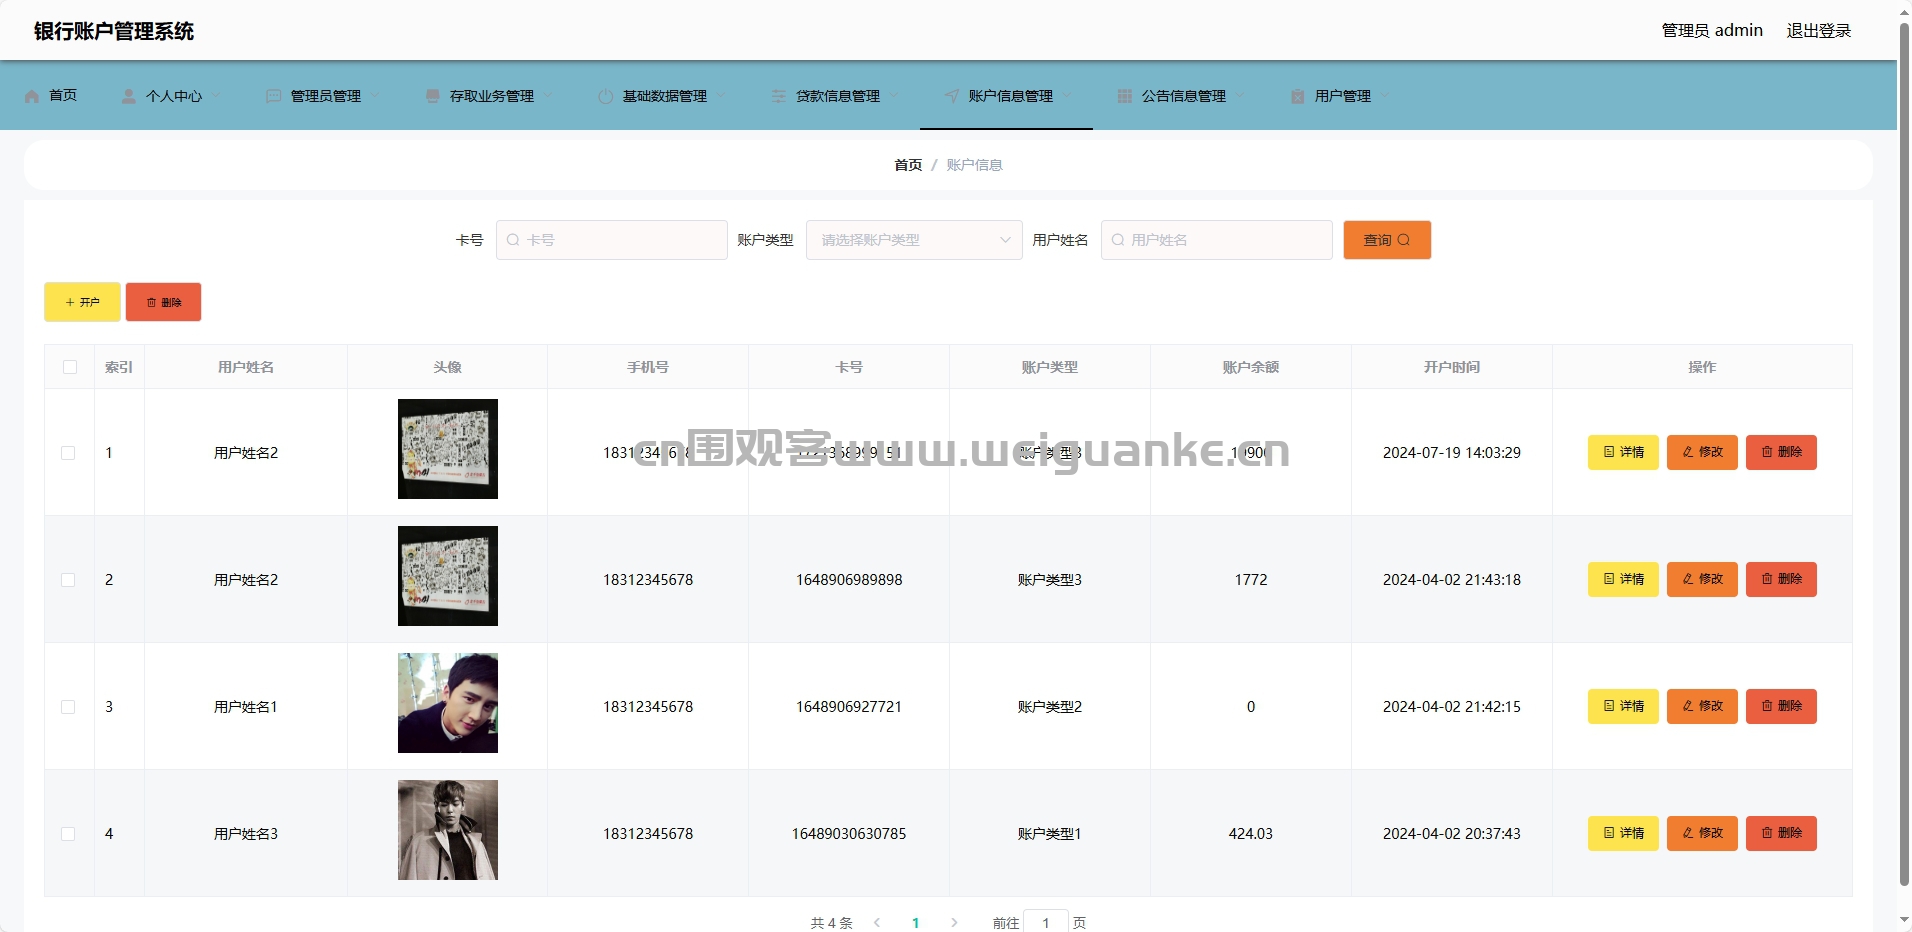Open the 个人中心 menu

(170, 96)
